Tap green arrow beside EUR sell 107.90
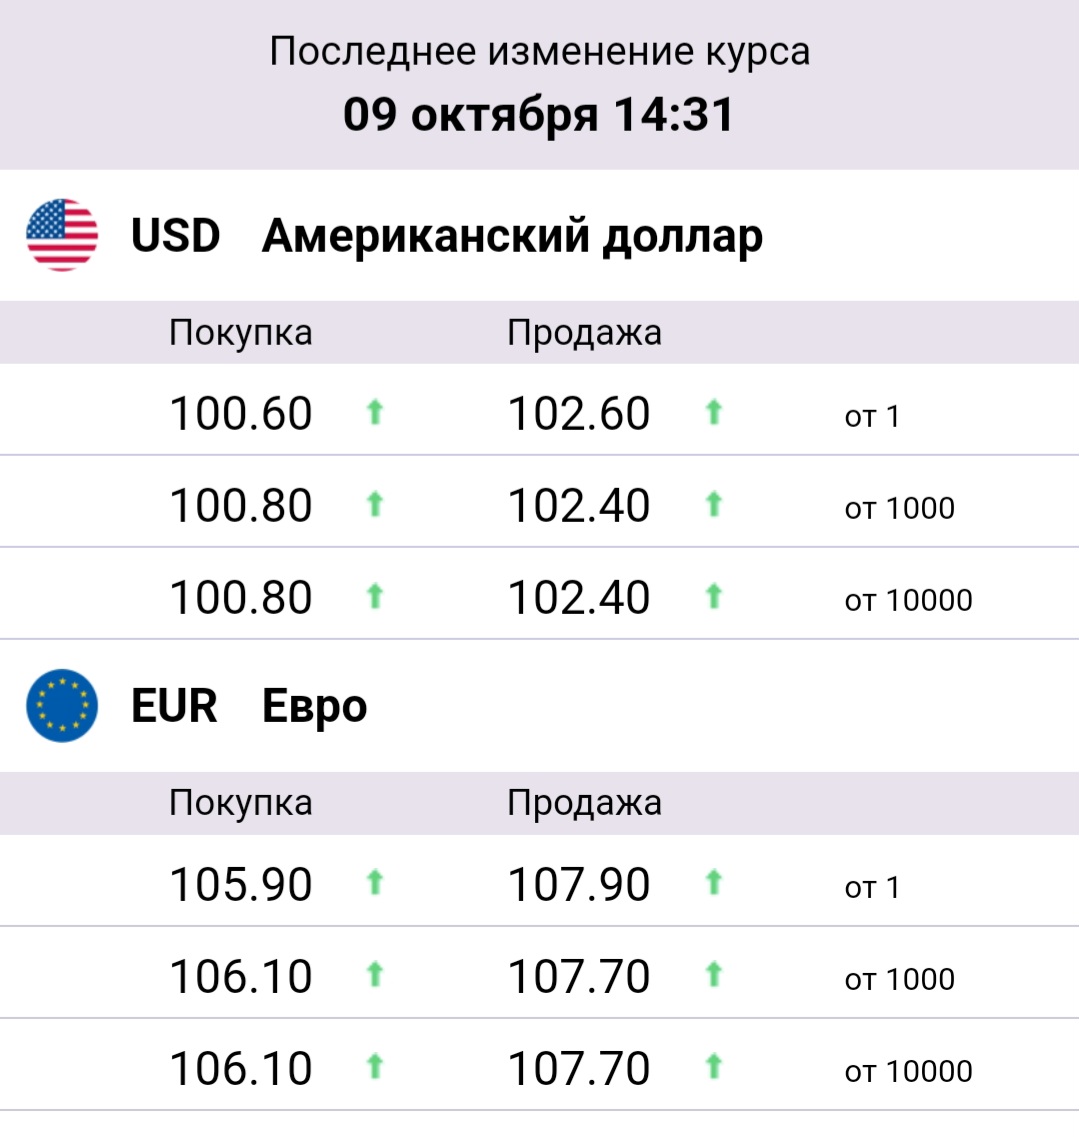Image resolution: width=1079 pixels, height=1137 pixels. click(x=714, y=882)
